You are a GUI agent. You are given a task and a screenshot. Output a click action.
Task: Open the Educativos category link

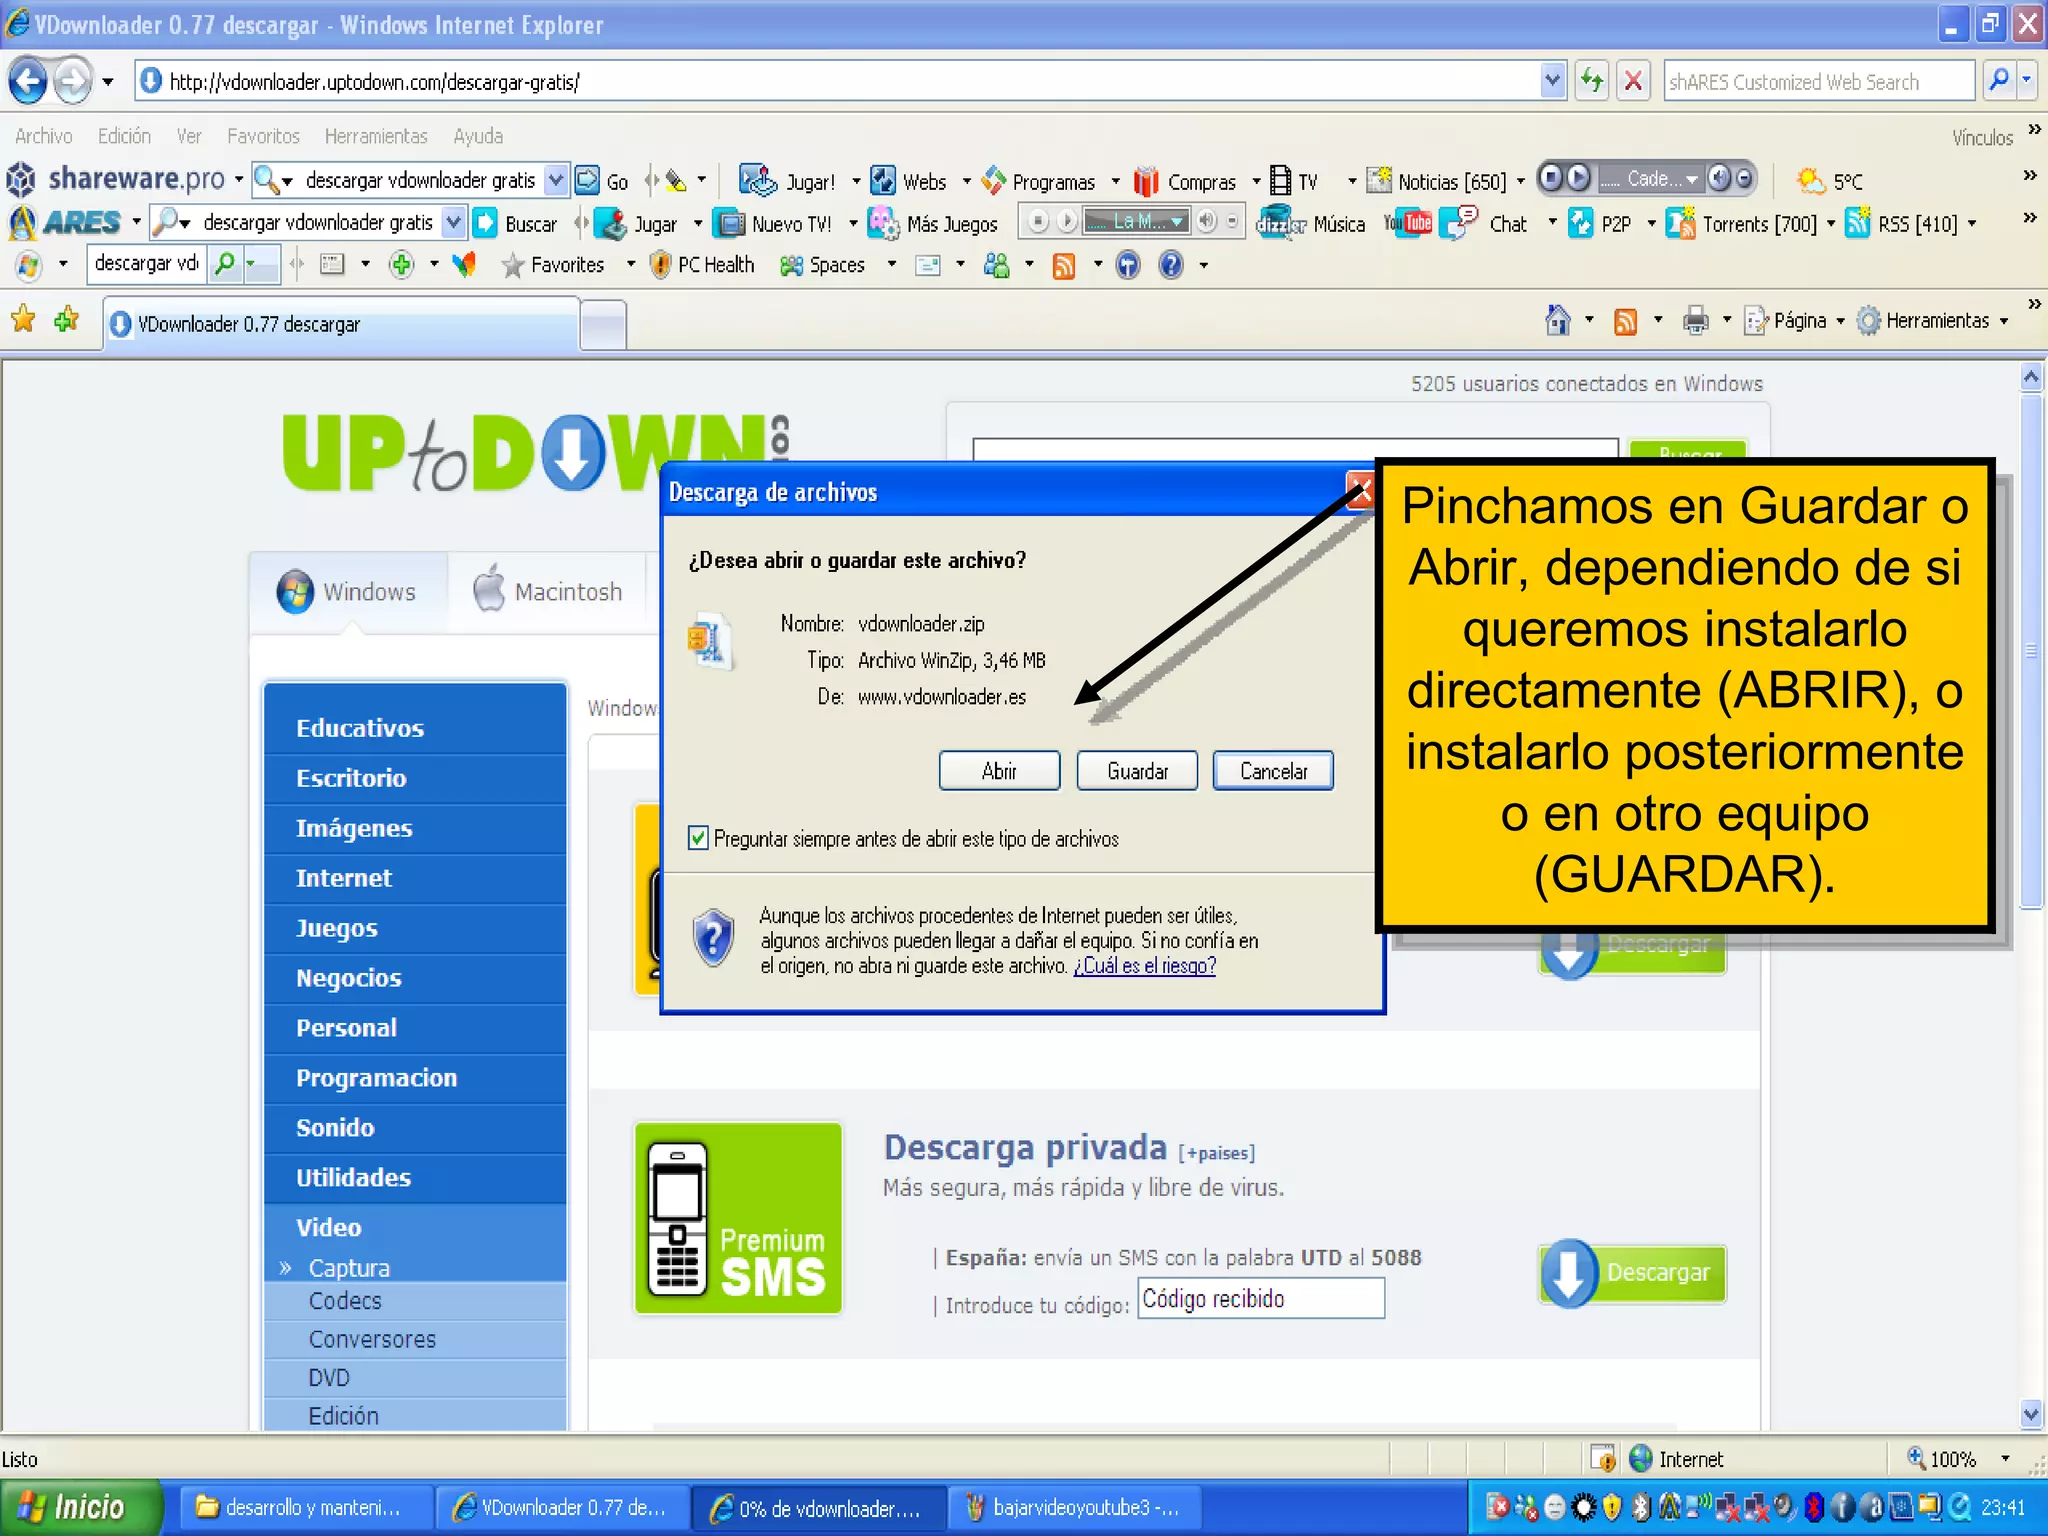(x=360, y=728)
